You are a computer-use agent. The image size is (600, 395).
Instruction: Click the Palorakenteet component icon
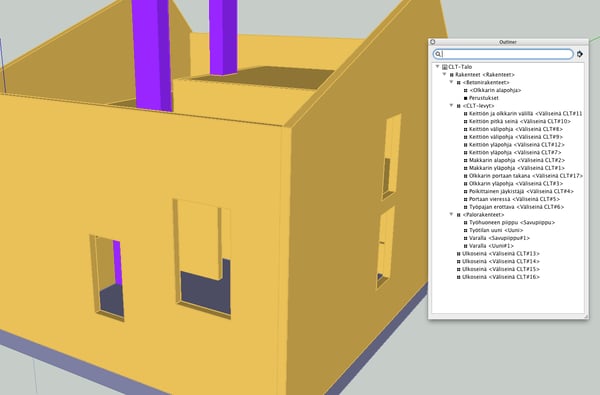coord(458,215)
